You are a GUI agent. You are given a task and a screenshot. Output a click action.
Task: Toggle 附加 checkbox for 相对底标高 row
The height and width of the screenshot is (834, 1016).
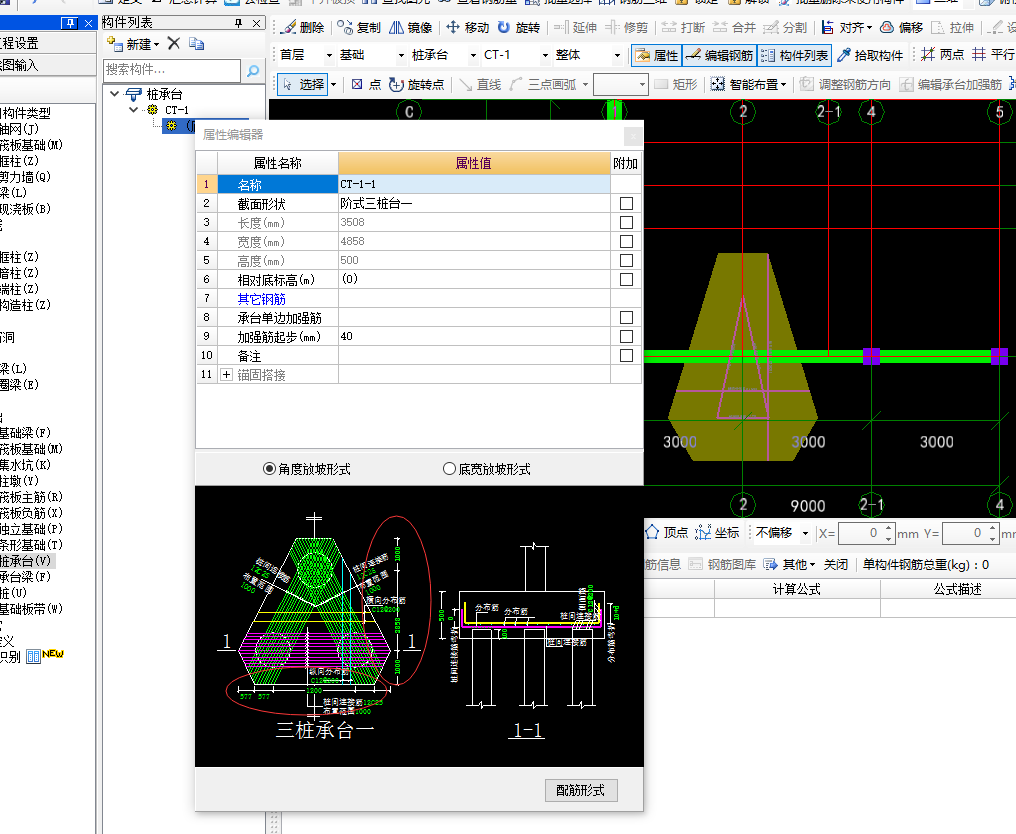[626, 279]
